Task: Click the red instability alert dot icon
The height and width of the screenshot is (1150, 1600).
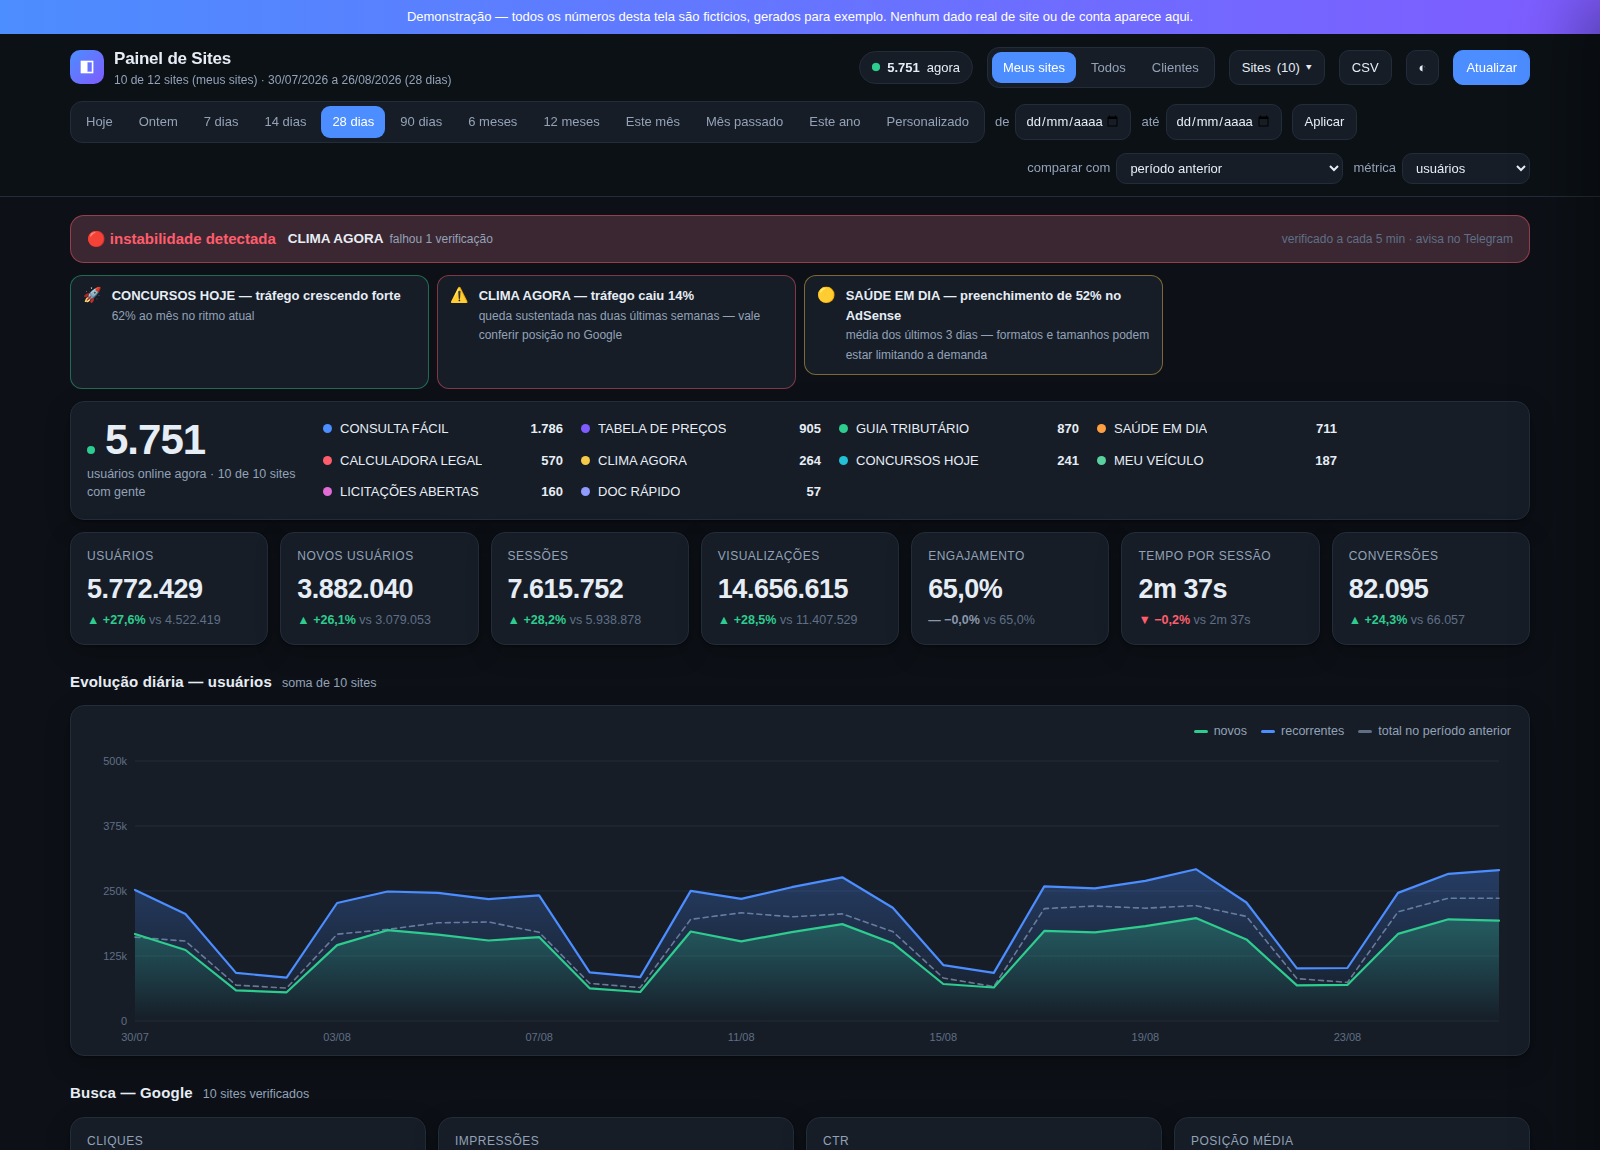Action: tap(96, 239)
